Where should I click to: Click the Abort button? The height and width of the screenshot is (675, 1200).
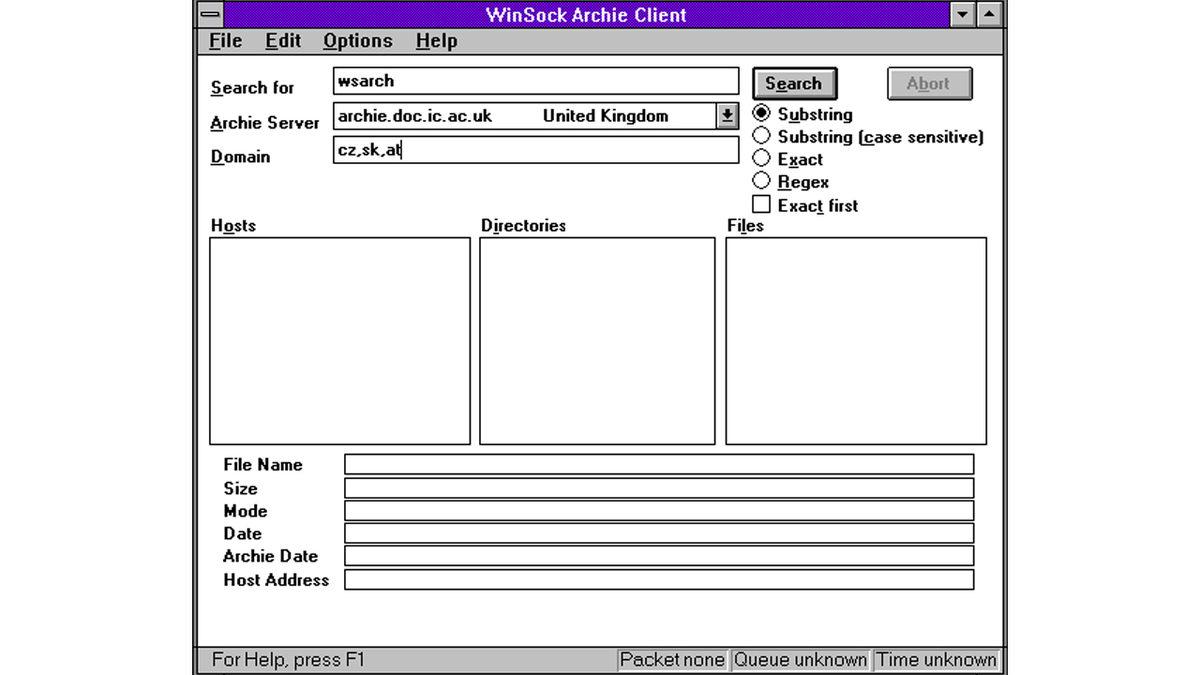[x=929, y=84]
